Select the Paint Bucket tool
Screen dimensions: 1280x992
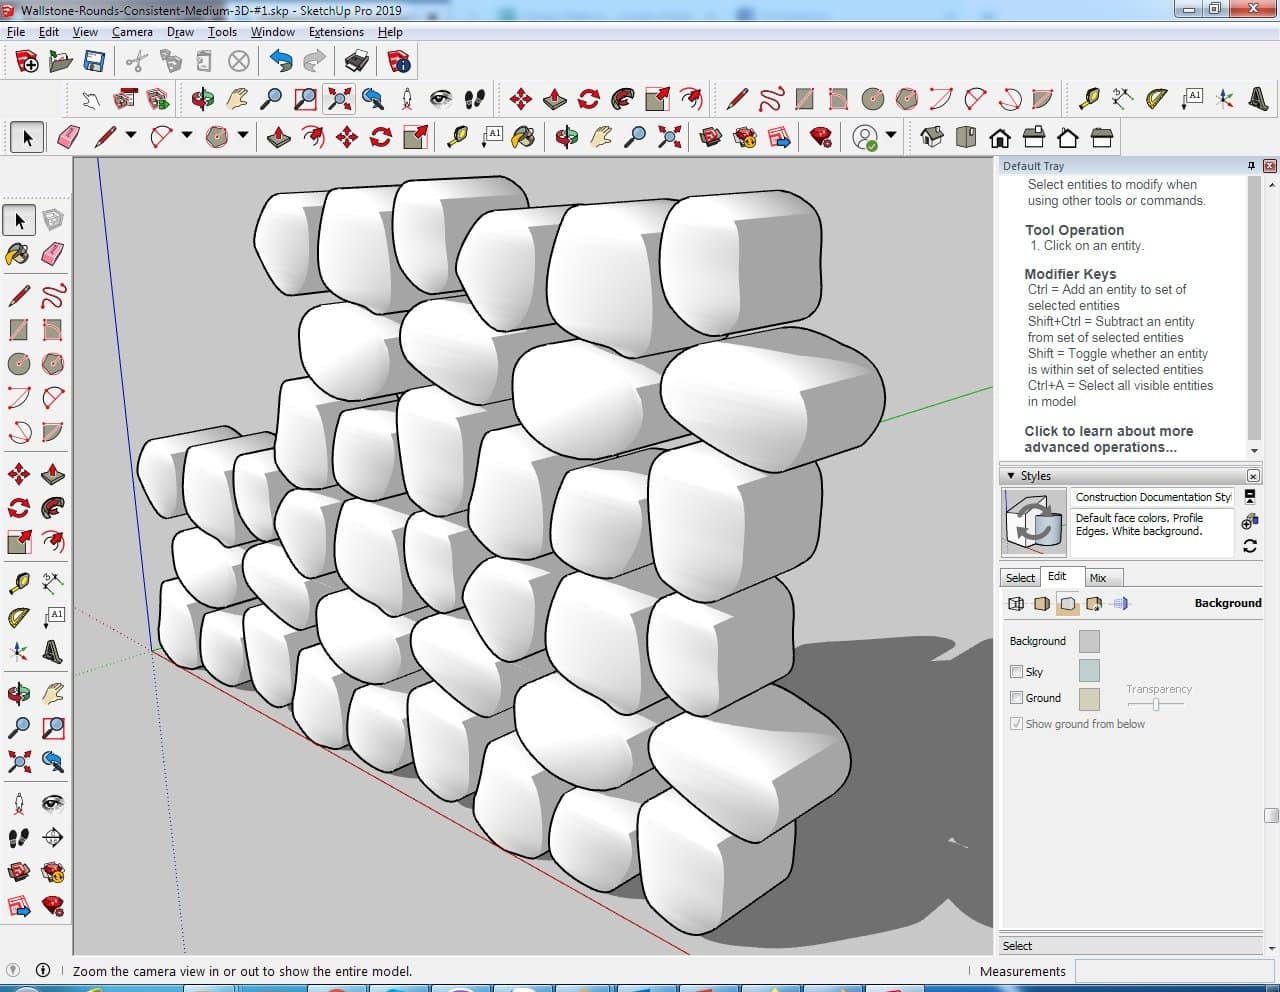[18, 254]
